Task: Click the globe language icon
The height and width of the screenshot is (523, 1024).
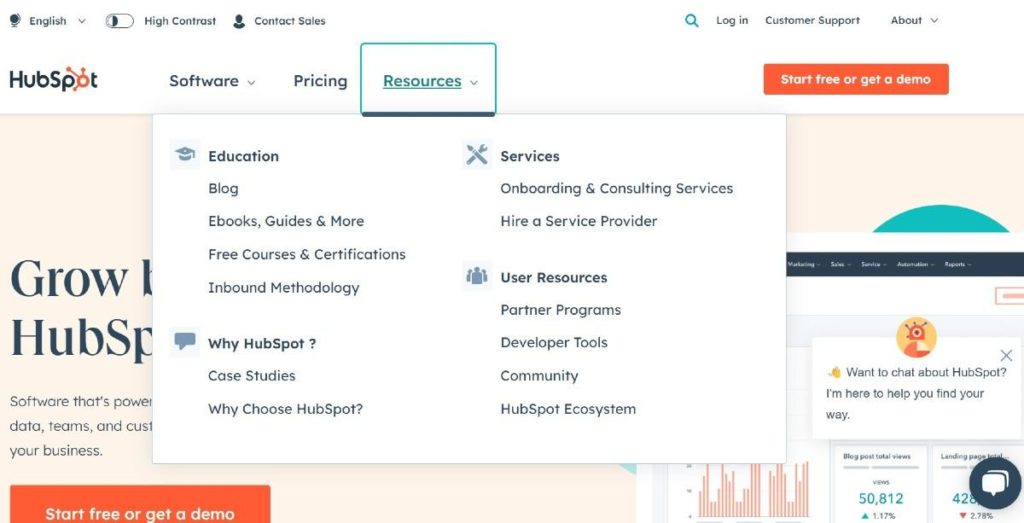Action: [x=15, y=21]
